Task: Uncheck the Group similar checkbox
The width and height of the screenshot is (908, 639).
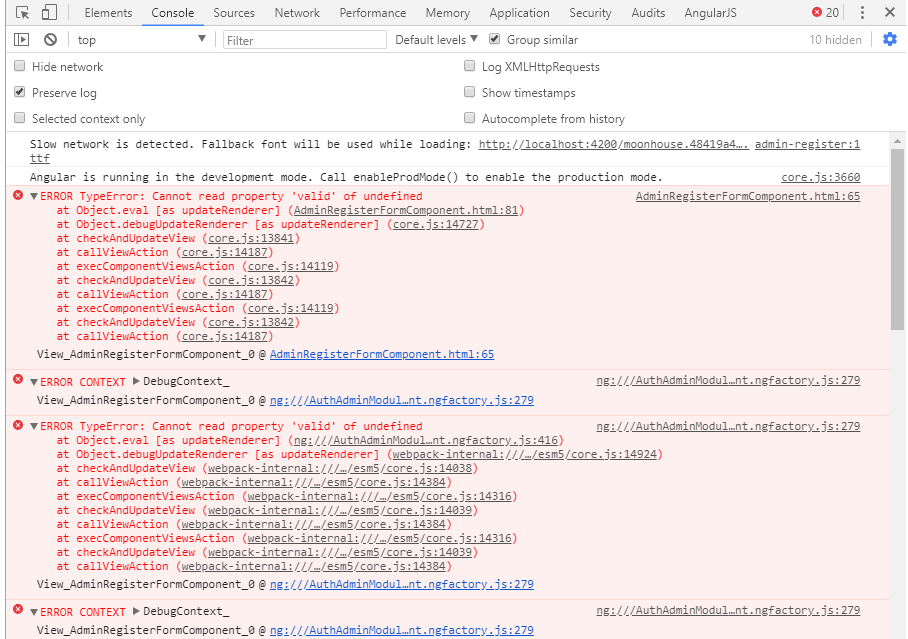Action: click(495, 39)
